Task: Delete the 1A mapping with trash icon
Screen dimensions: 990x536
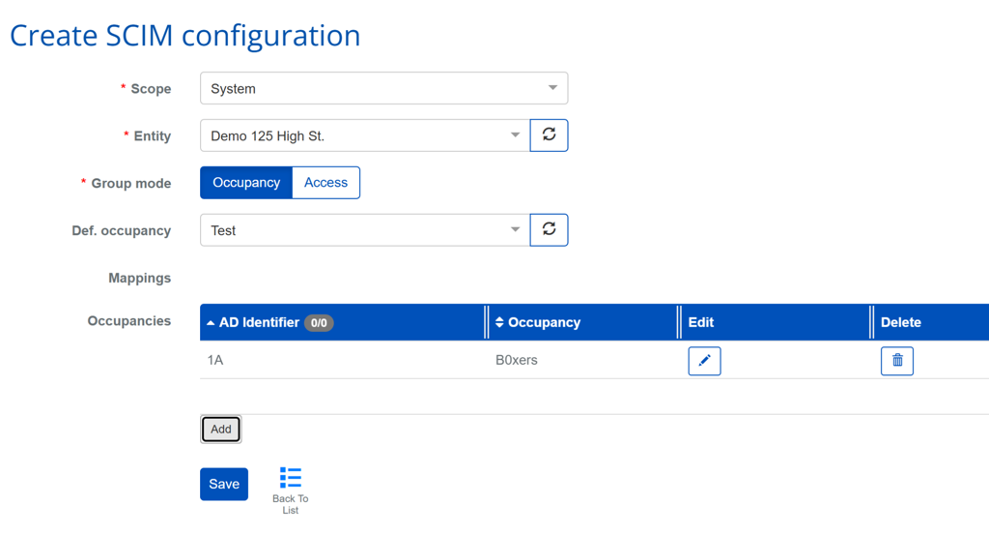Action: [897, 361]
